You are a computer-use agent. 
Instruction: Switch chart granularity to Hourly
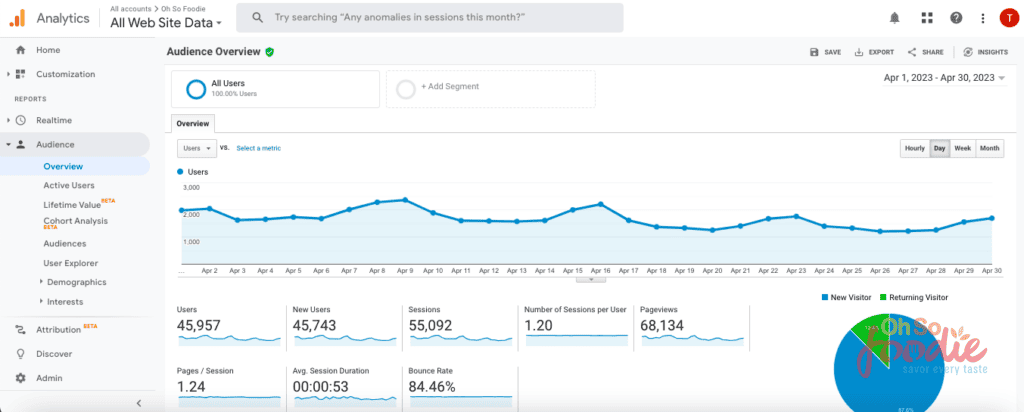coord(914,148)
